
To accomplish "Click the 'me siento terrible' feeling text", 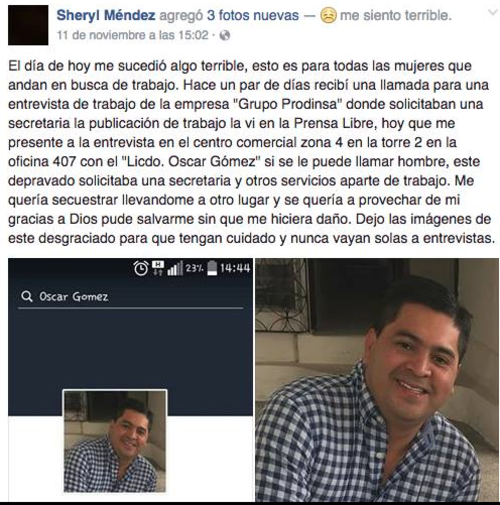I will click(x=396, y=15).
